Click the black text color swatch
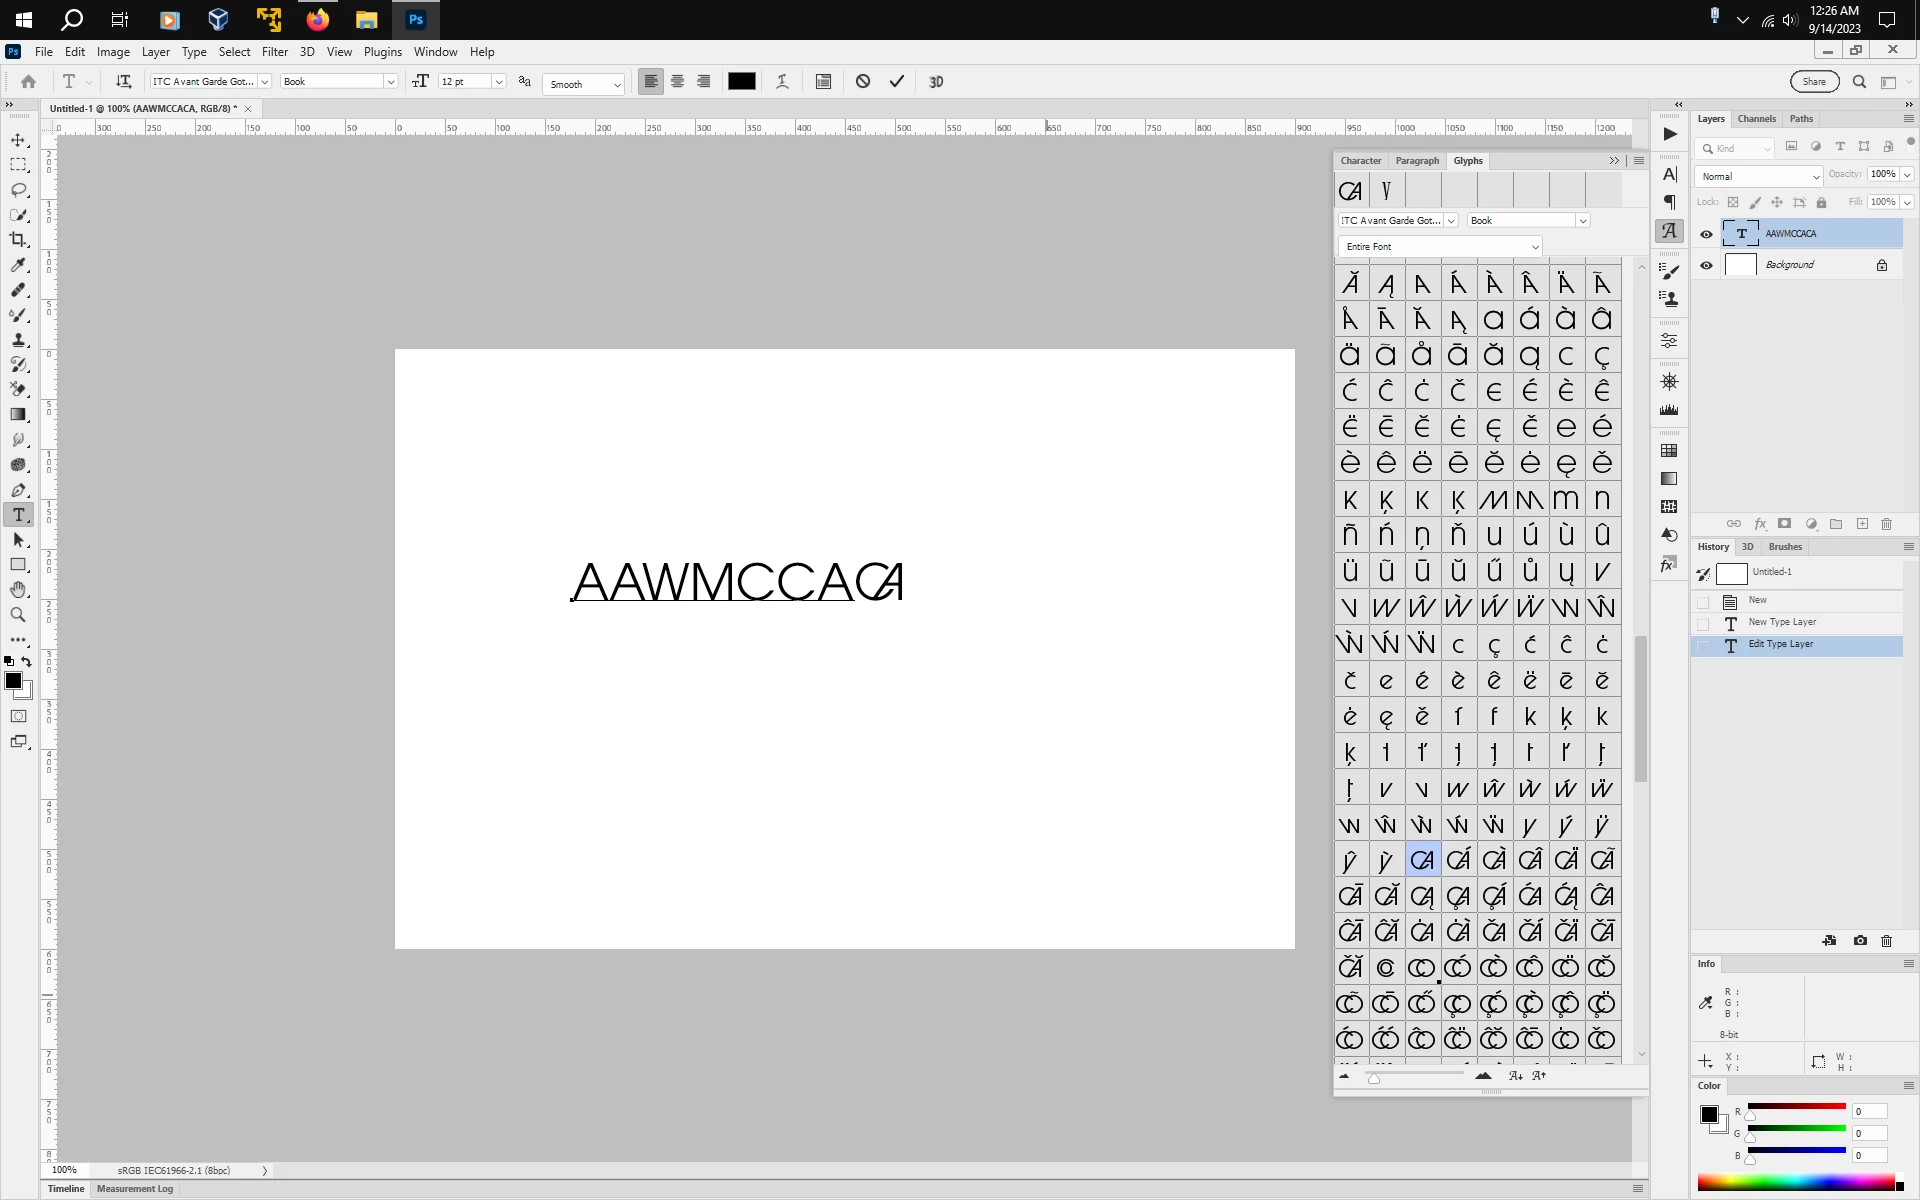The width and height of the screenshot is (1920, 1200). click(x=741, y=82)
